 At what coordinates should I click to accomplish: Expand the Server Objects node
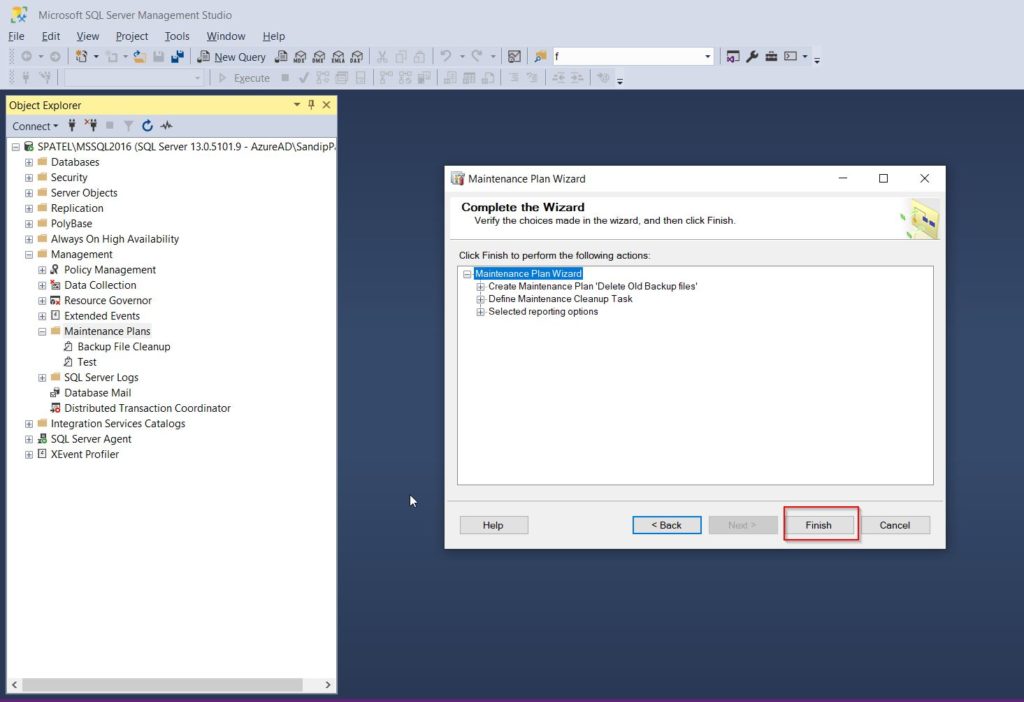[x=29, y=193]
